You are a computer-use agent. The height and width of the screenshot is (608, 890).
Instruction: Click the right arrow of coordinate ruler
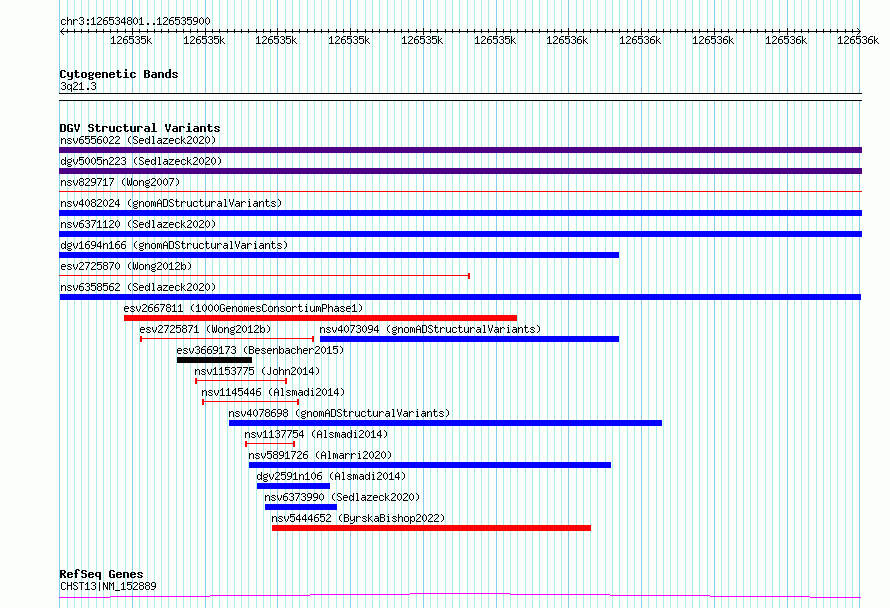pos(858,31)
